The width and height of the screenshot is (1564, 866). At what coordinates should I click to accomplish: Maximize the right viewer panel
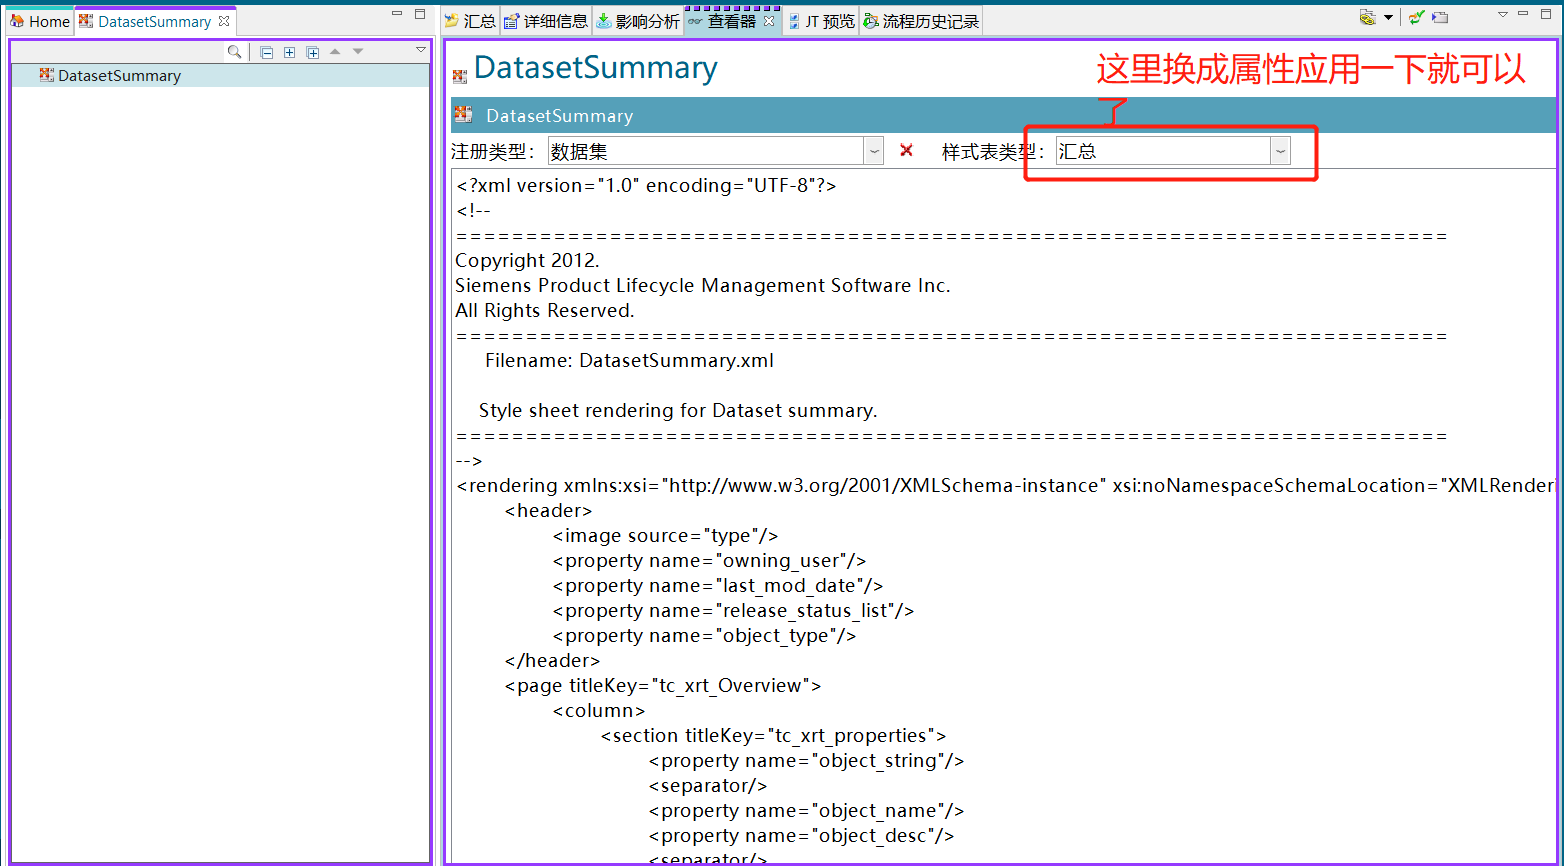pyautogui.click(x=1546, y=14)
